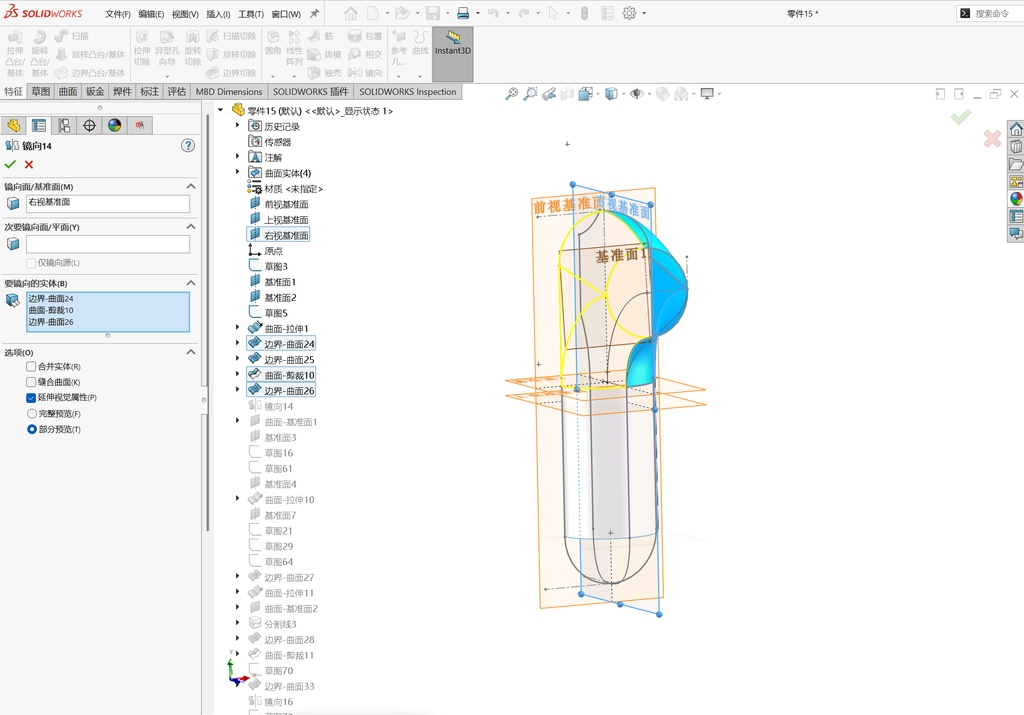The height and width of the screenshot is (715, 1024).
Task: Open the FeatureManager design tree tab icon
Action: [x=14, y=125]
